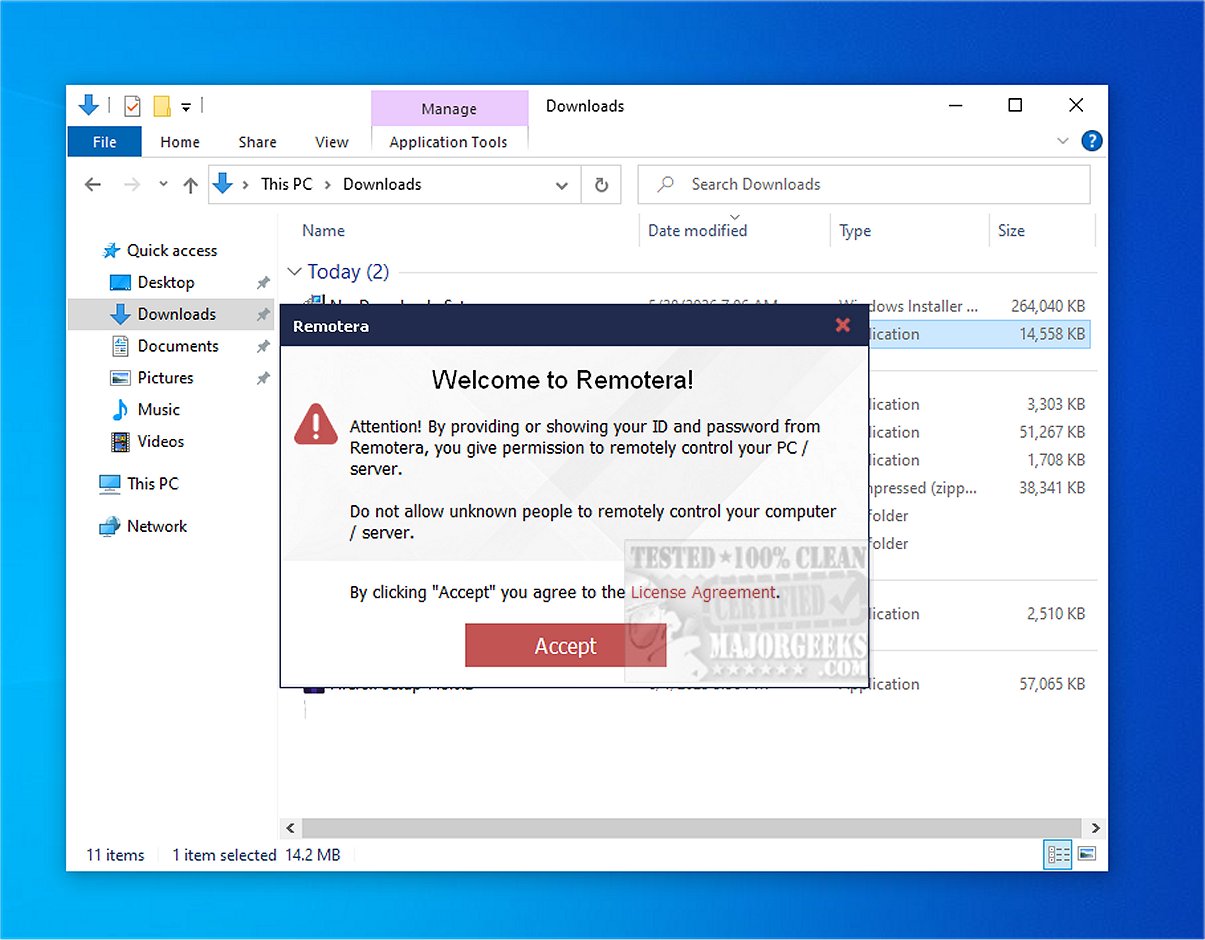Close the Remotera dialog with red X
Image resolution: width=1205 pixels, height=940 pixels.
point(843,325)
